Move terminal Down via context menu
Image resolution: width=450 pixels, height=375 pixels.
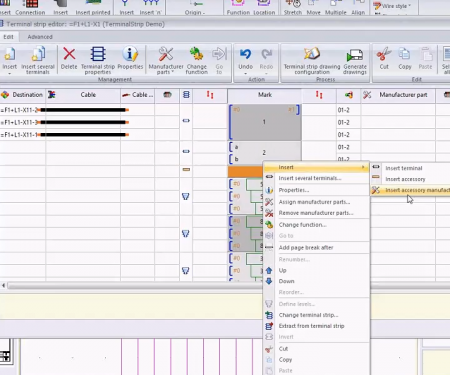click(286, 281)
